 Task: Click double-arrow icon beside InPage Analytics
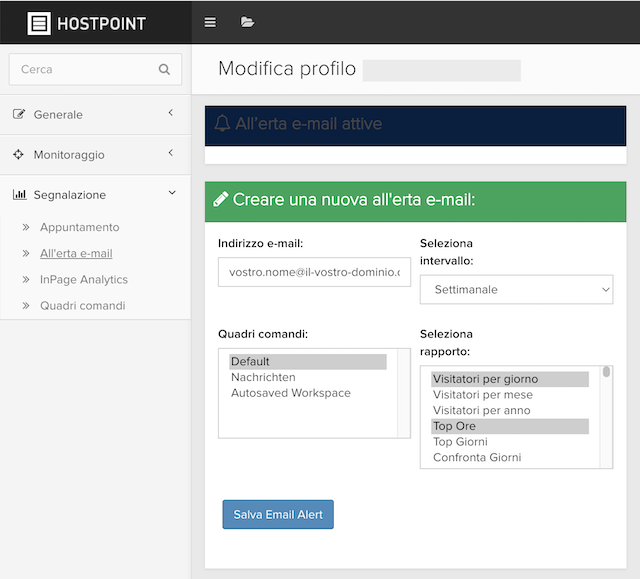tap(26, 280)
